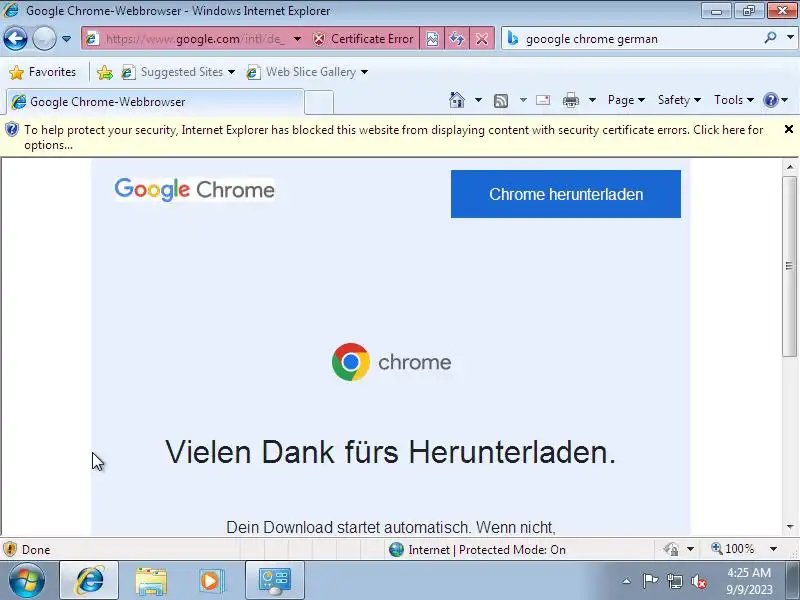Open a new blank tab
This screenshot has width=800, height=600.
319,102
